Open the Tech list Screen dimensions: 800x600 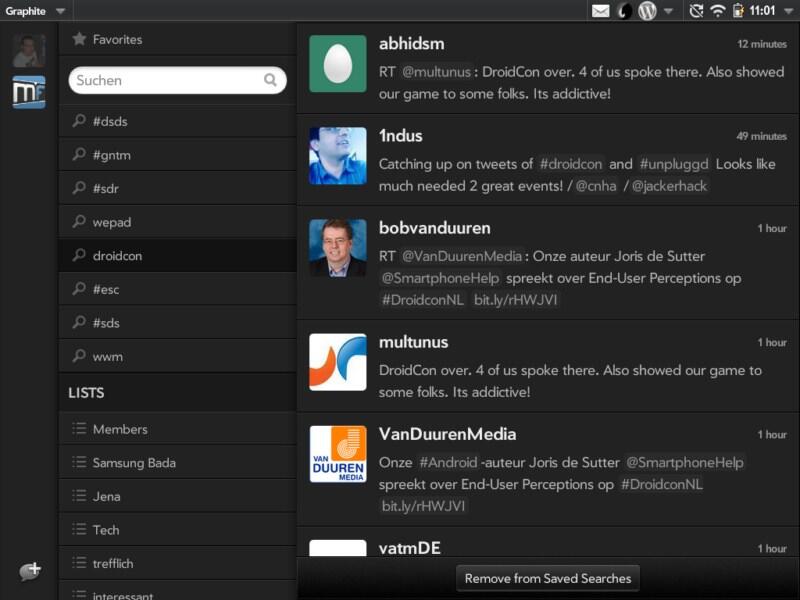[178, 530]
